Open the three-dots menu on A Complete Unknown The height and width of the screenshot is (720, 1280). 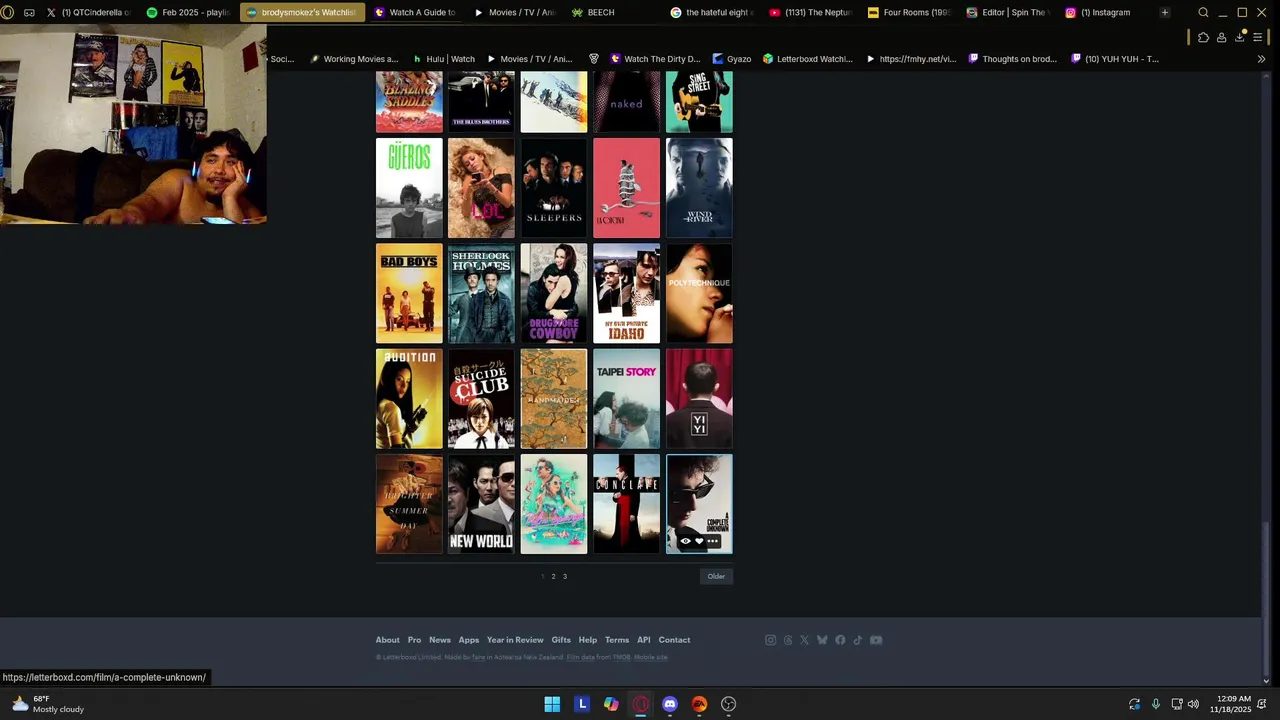[713, 541]
